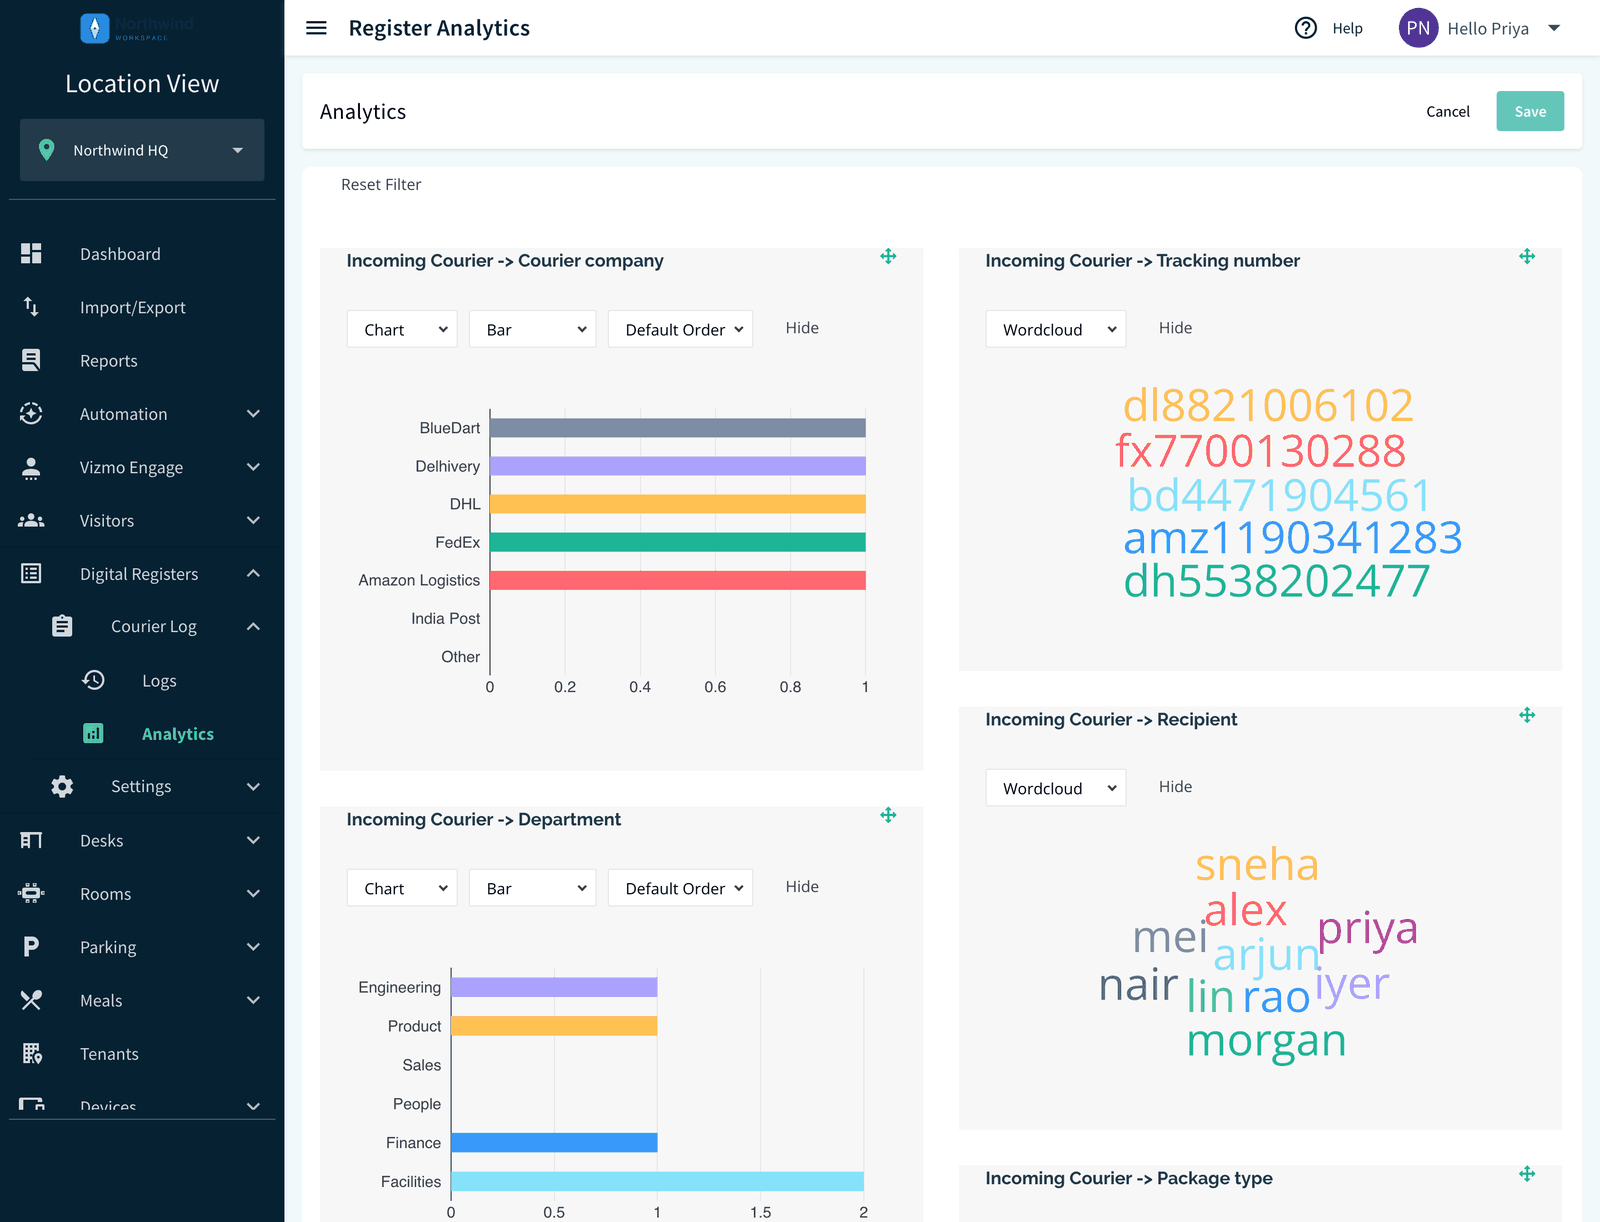Viewport: 1600px width, 1222px height.
Task: Open Wordcloud dropdown for Tracking number
Action: (x=1056, y=329)
